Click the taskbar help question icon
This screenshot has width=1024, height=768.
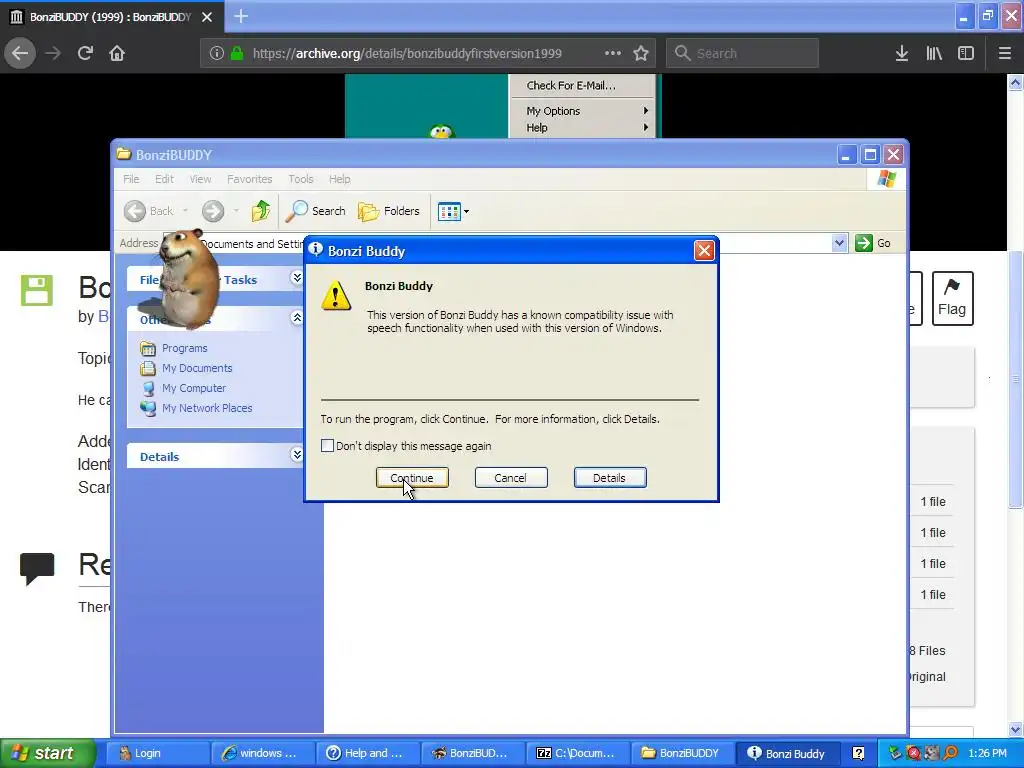(858, 753)
